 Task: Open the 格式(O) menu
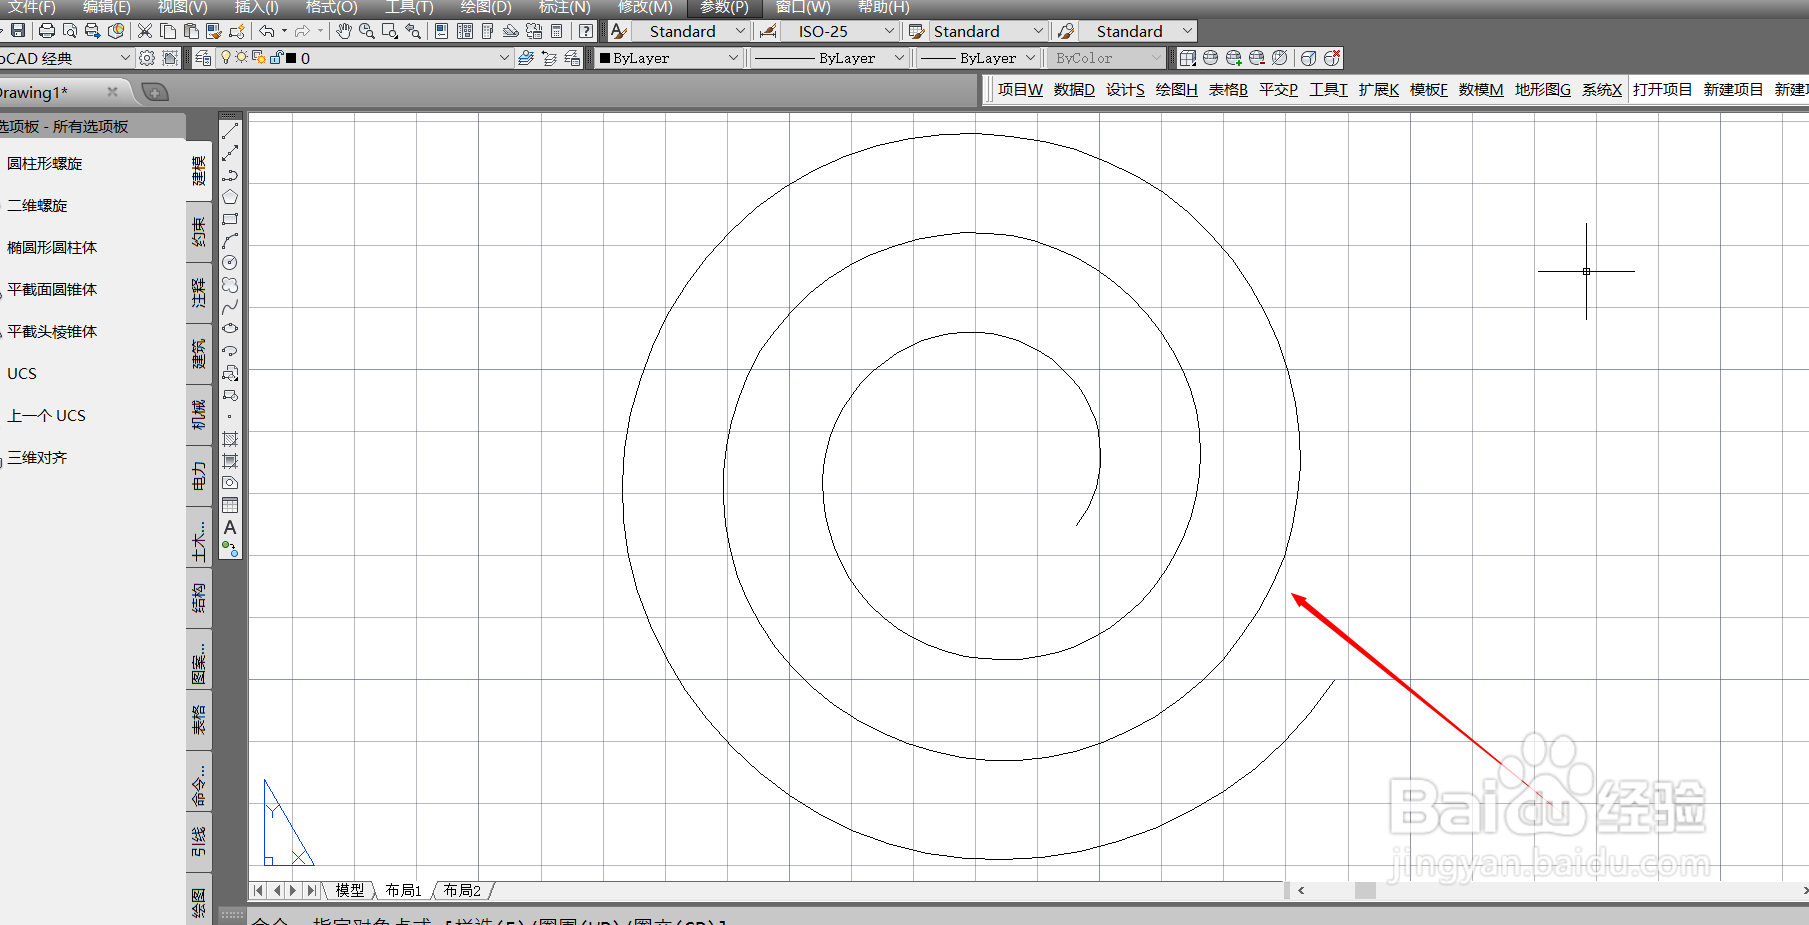pyautogui.click(x=331, y=7)
